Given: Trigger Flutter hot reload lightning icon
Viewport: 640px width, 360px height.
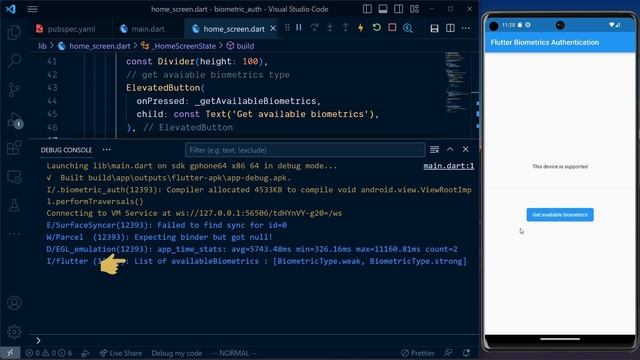Looking at the screenshot, I should [361, 27].
